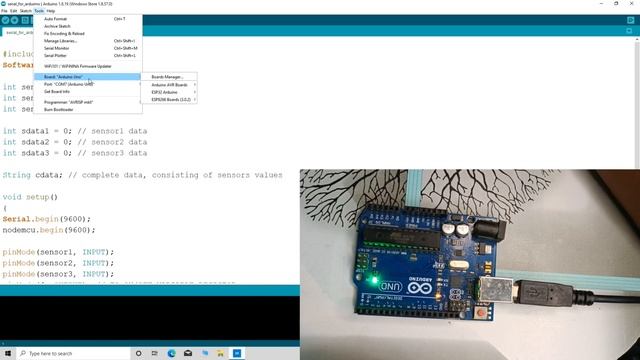Click 'Serial.begin(9600);' code line
This screenshot has width=640, height=360.
click(47, 219)
